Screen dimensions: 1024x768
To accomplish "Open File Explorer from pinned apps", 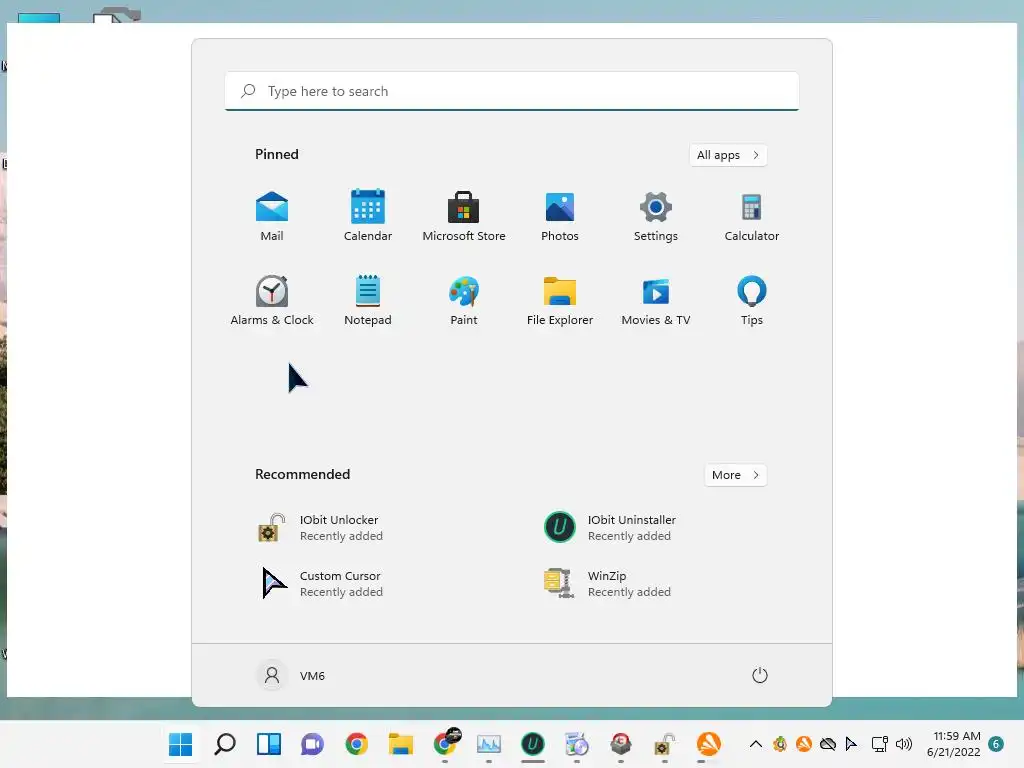I will click(560, 300).
